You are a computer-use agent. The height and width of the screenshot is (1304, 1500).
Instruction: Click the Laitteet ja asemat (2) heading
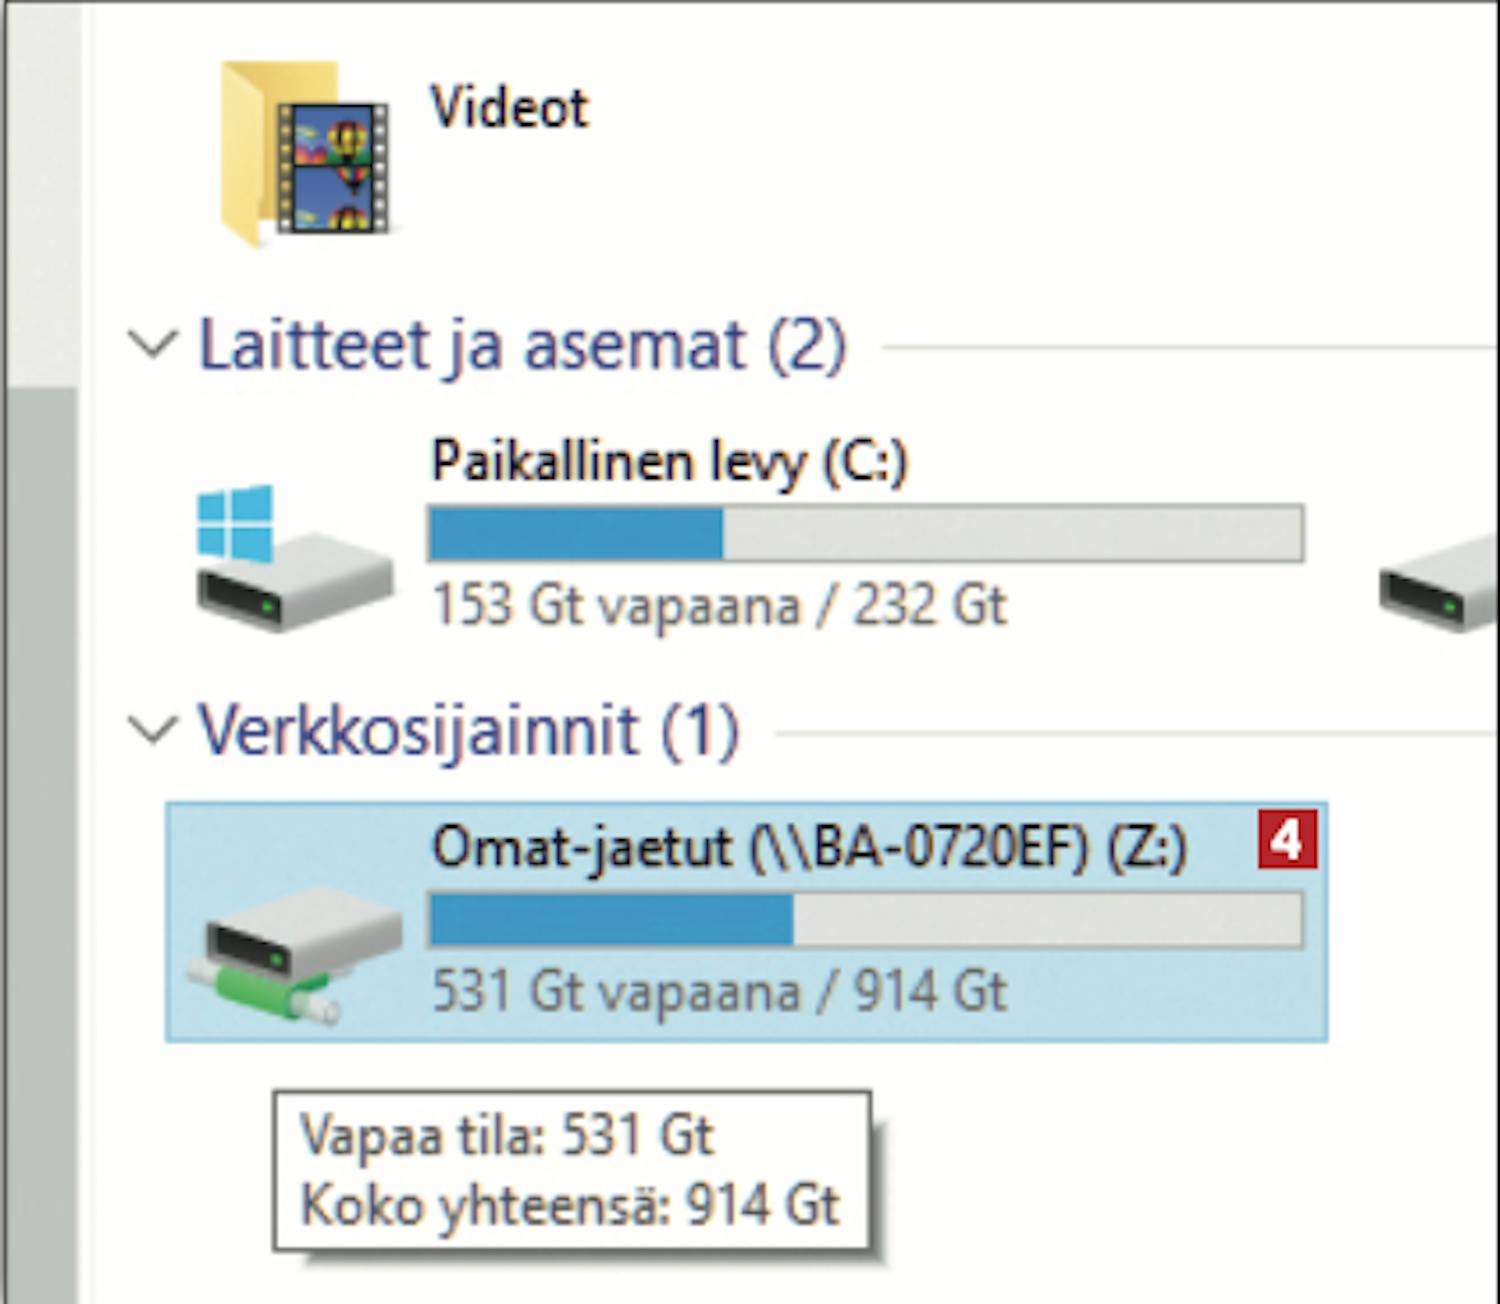click(522, 346)
